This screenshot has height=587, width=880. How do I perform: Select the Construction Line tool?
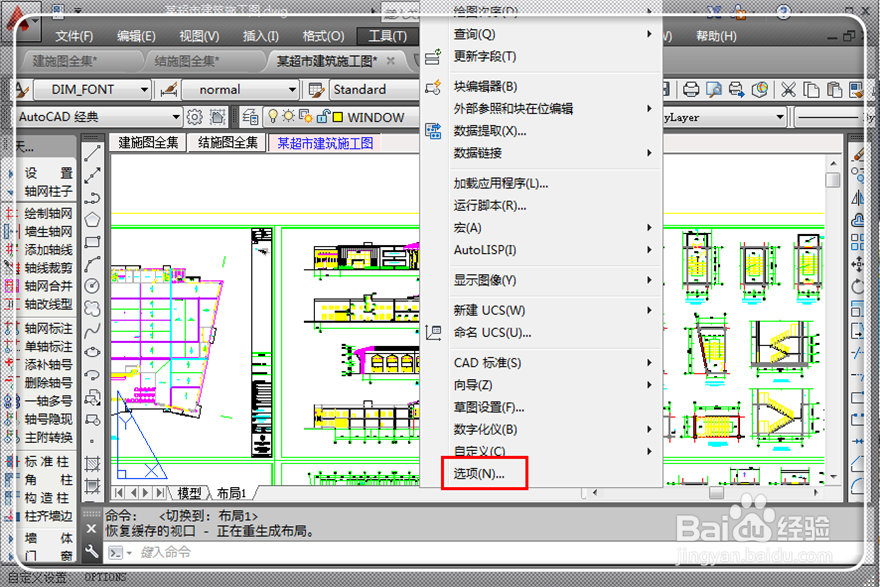point(93,175)
